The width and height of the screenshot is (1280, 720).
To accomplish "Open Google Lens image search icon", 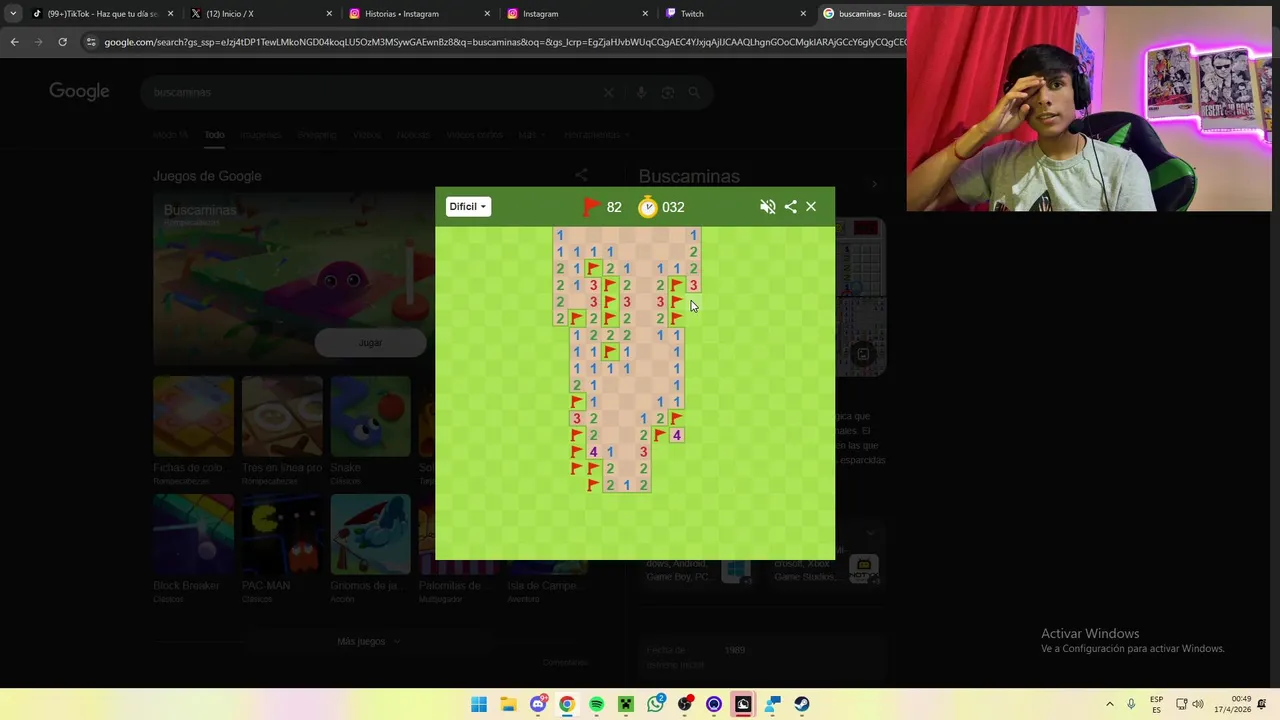I will coord(668,92).
